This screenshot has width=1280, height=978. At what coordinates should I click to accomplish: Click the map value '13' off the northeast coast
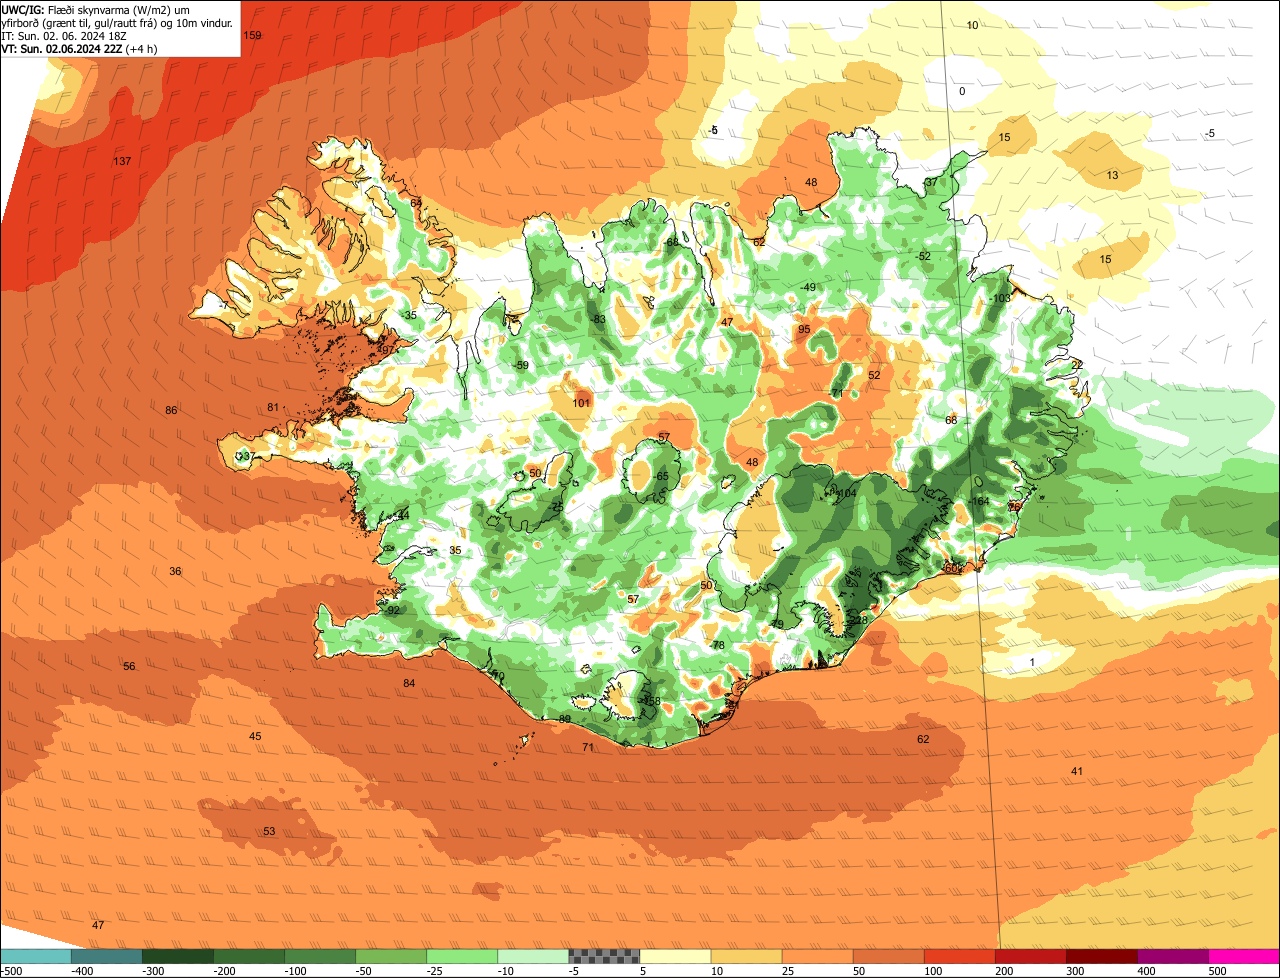pyautogui.click(x=1112, y=175)
